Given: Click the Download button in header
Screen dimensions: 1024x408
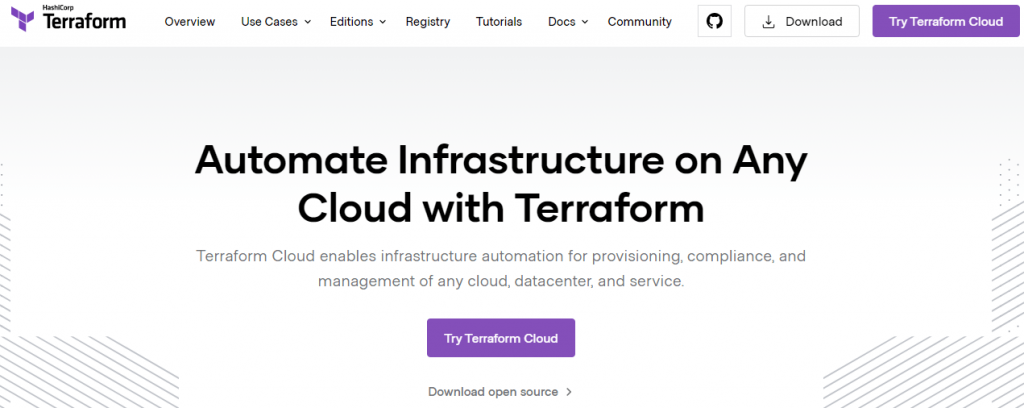Looking at the screenshot, I should [802, 22].
